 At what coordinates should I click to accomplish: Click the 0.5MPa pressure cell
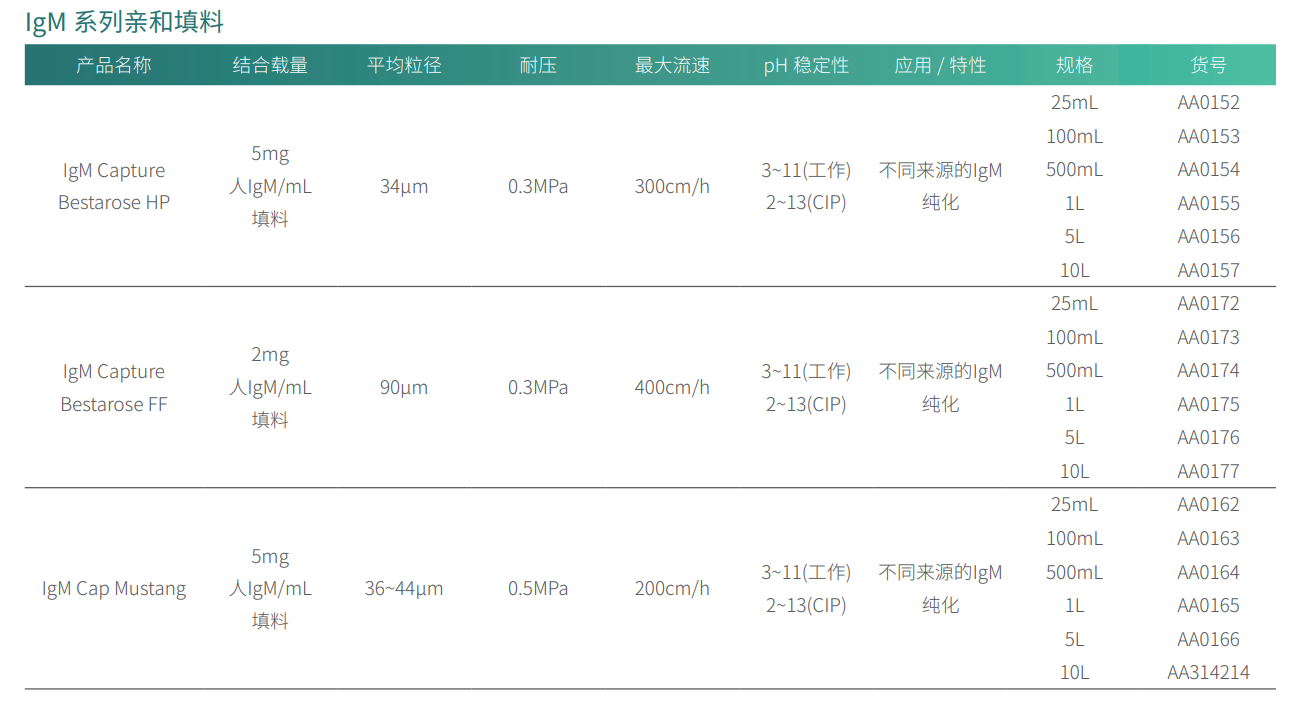pyautogui.click(x=538, y=588)
